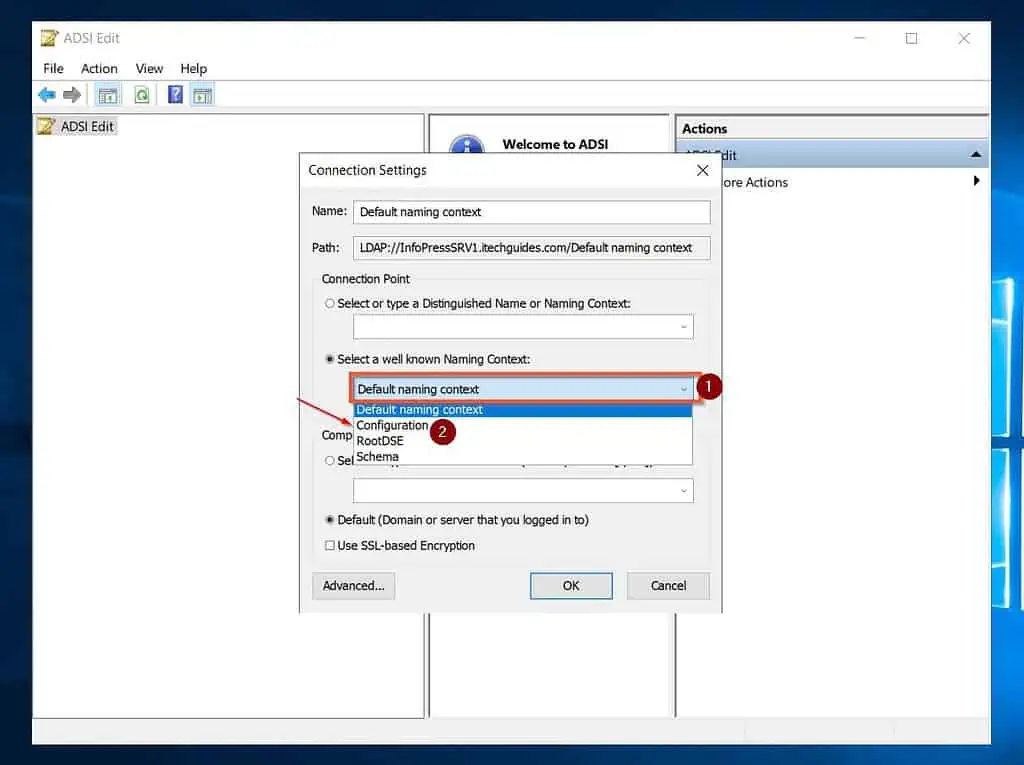Open the Distinguished Name combo box dropdown

pyautogui.click(x=683, y=327)
